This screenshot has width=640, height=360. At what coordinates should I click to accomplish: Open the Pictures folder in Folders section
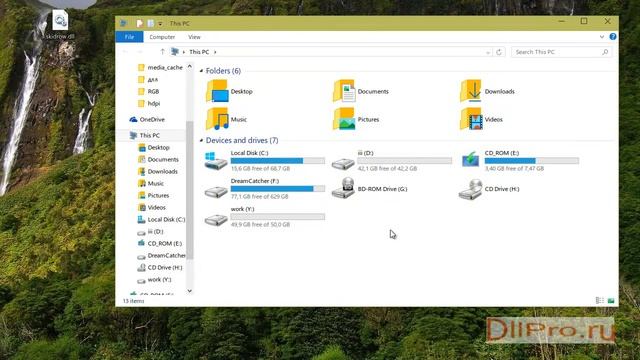pyautogui.click(x=356, y=119)
